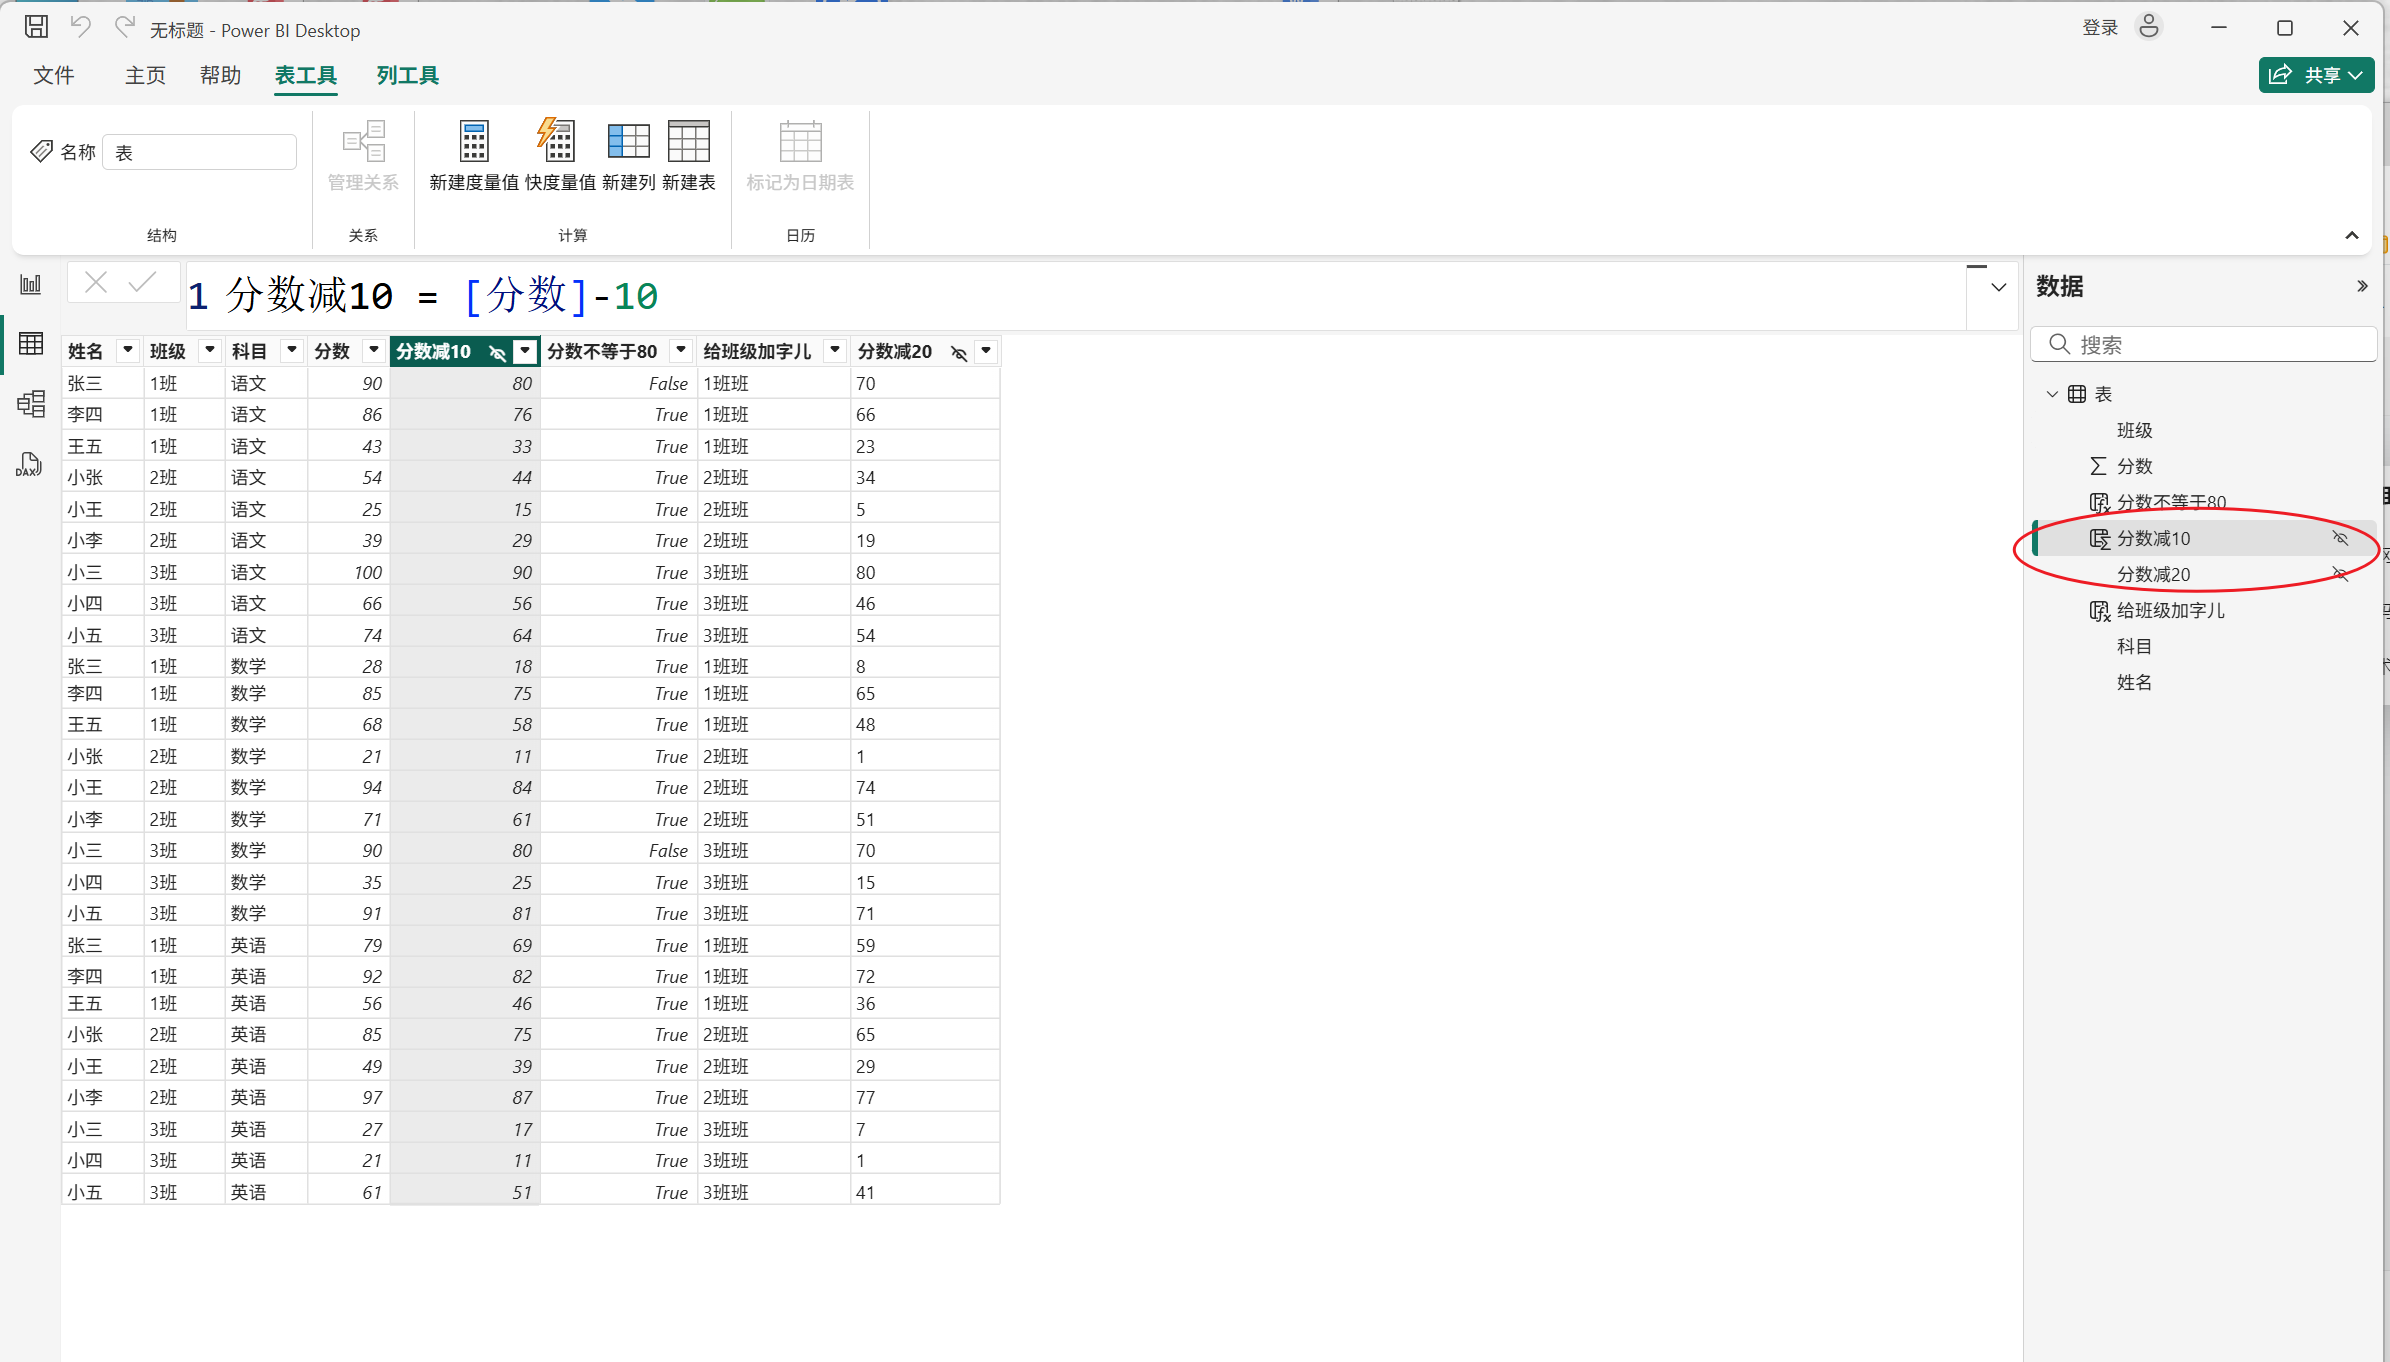Open the 主页 ribbon tab
Screen dimensions: 2390x1362
coord(145,75)
